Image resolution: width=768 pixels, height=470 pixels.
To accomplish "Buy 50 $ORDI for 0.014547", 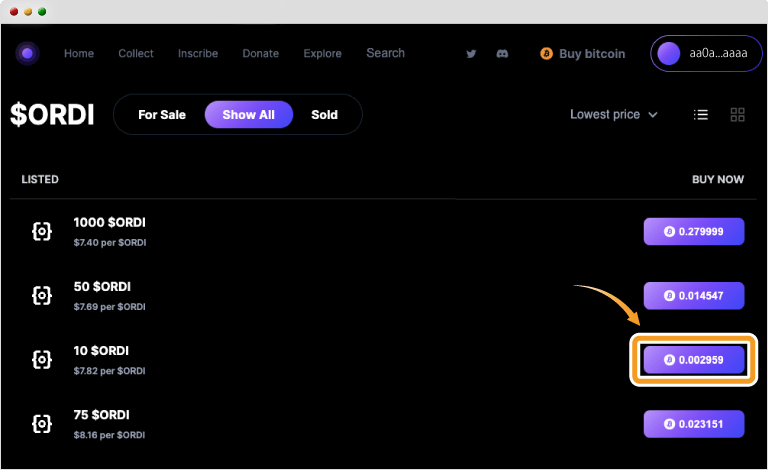I will coord(694,296).
